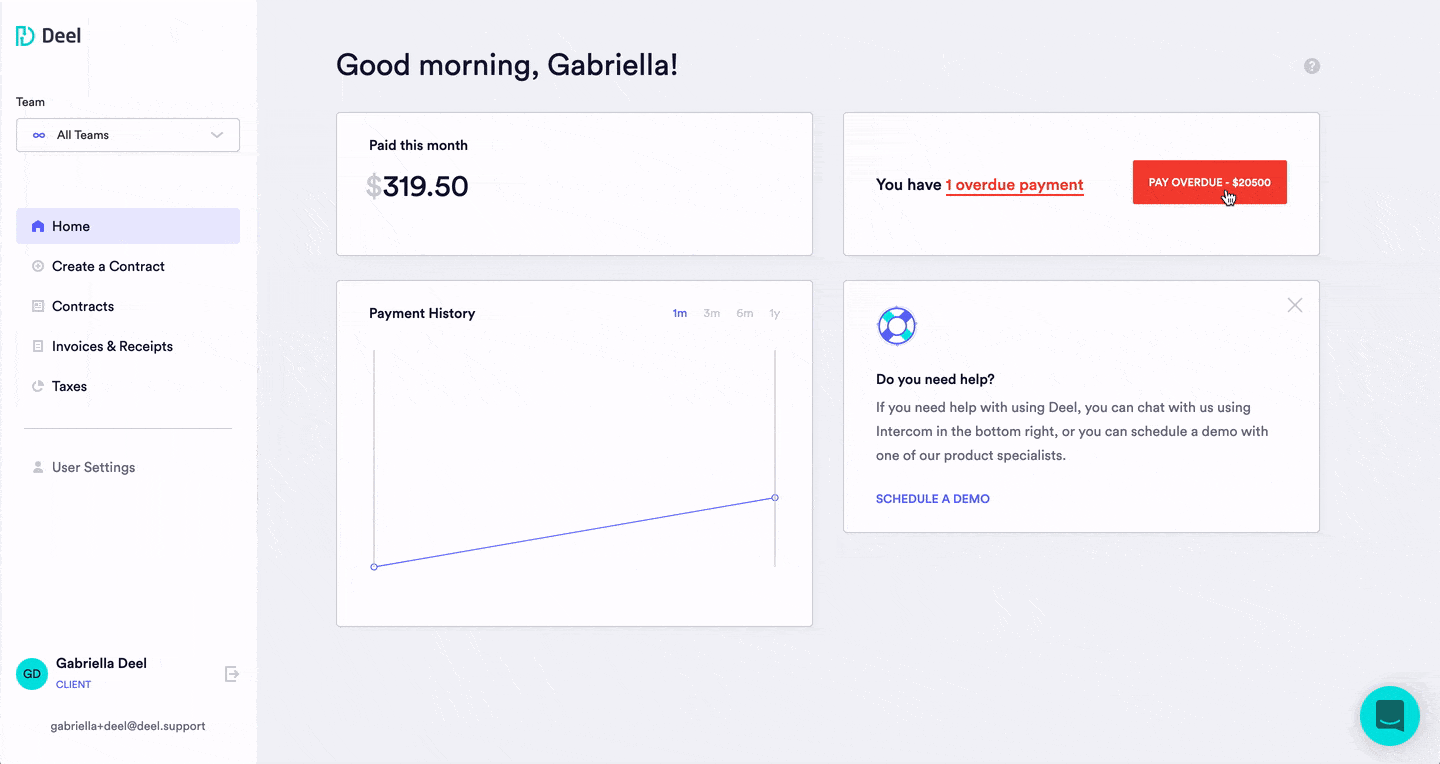Click the lifebuoy help icon
The width and height of the screenshot is (1440, 764).
pyautogui.click(x=896, y=326)
